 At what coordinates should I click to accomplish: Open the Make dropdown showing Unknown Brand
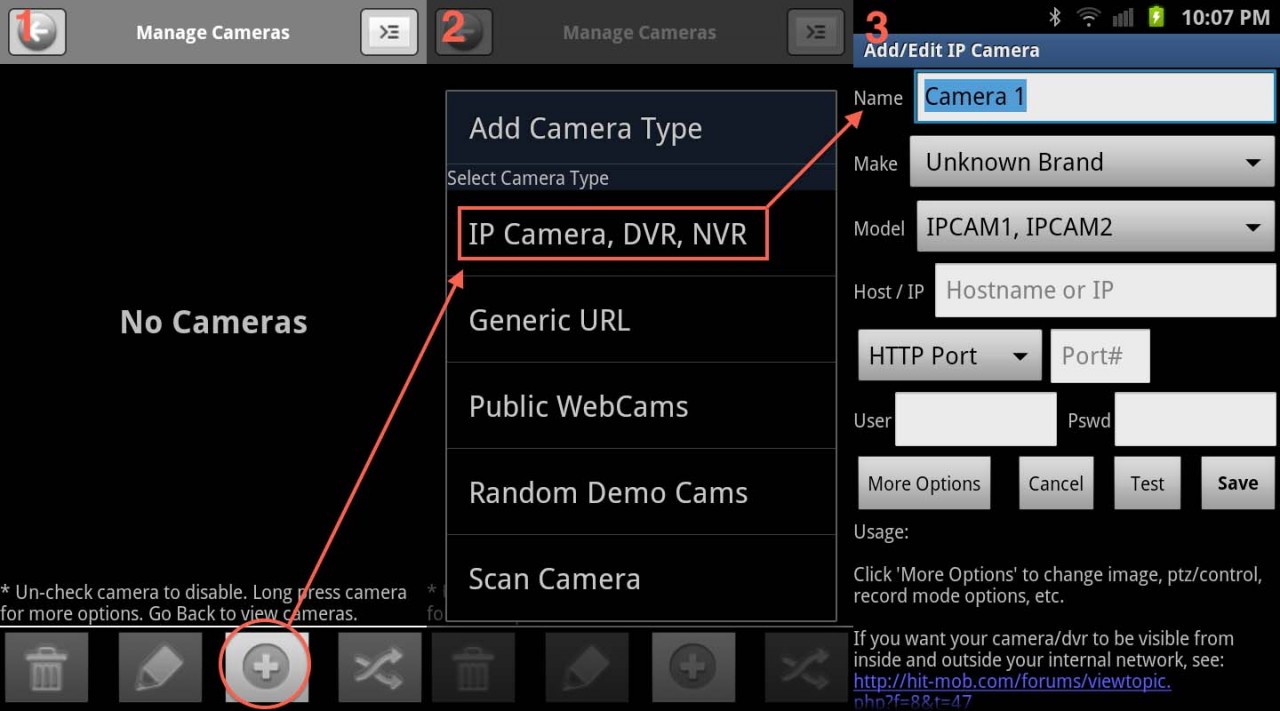coord(1092,161)
